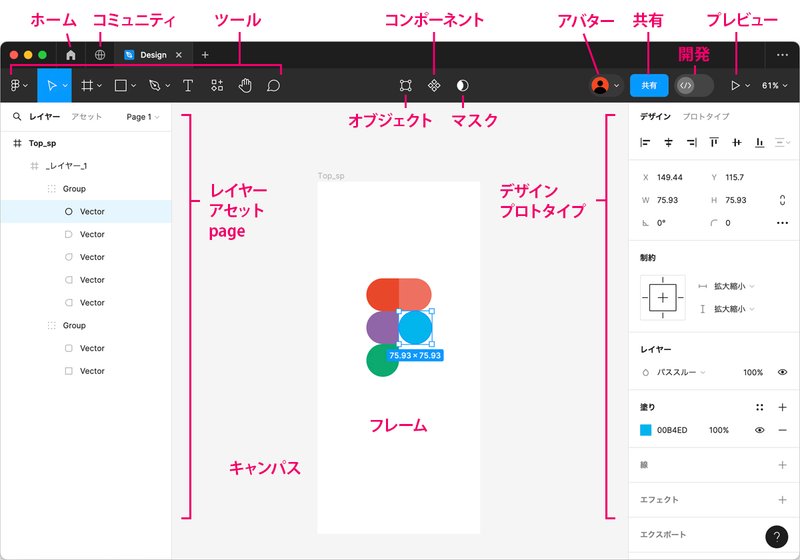Align selection to the bottom
800x560 pixels.
pyautogui.click(x=760, y=142)
